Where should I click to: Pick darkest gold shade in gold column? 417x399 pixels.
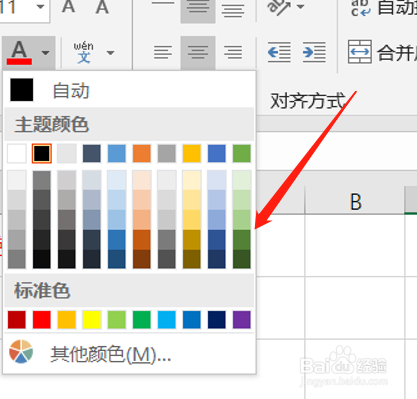click(x=192, y=259)
